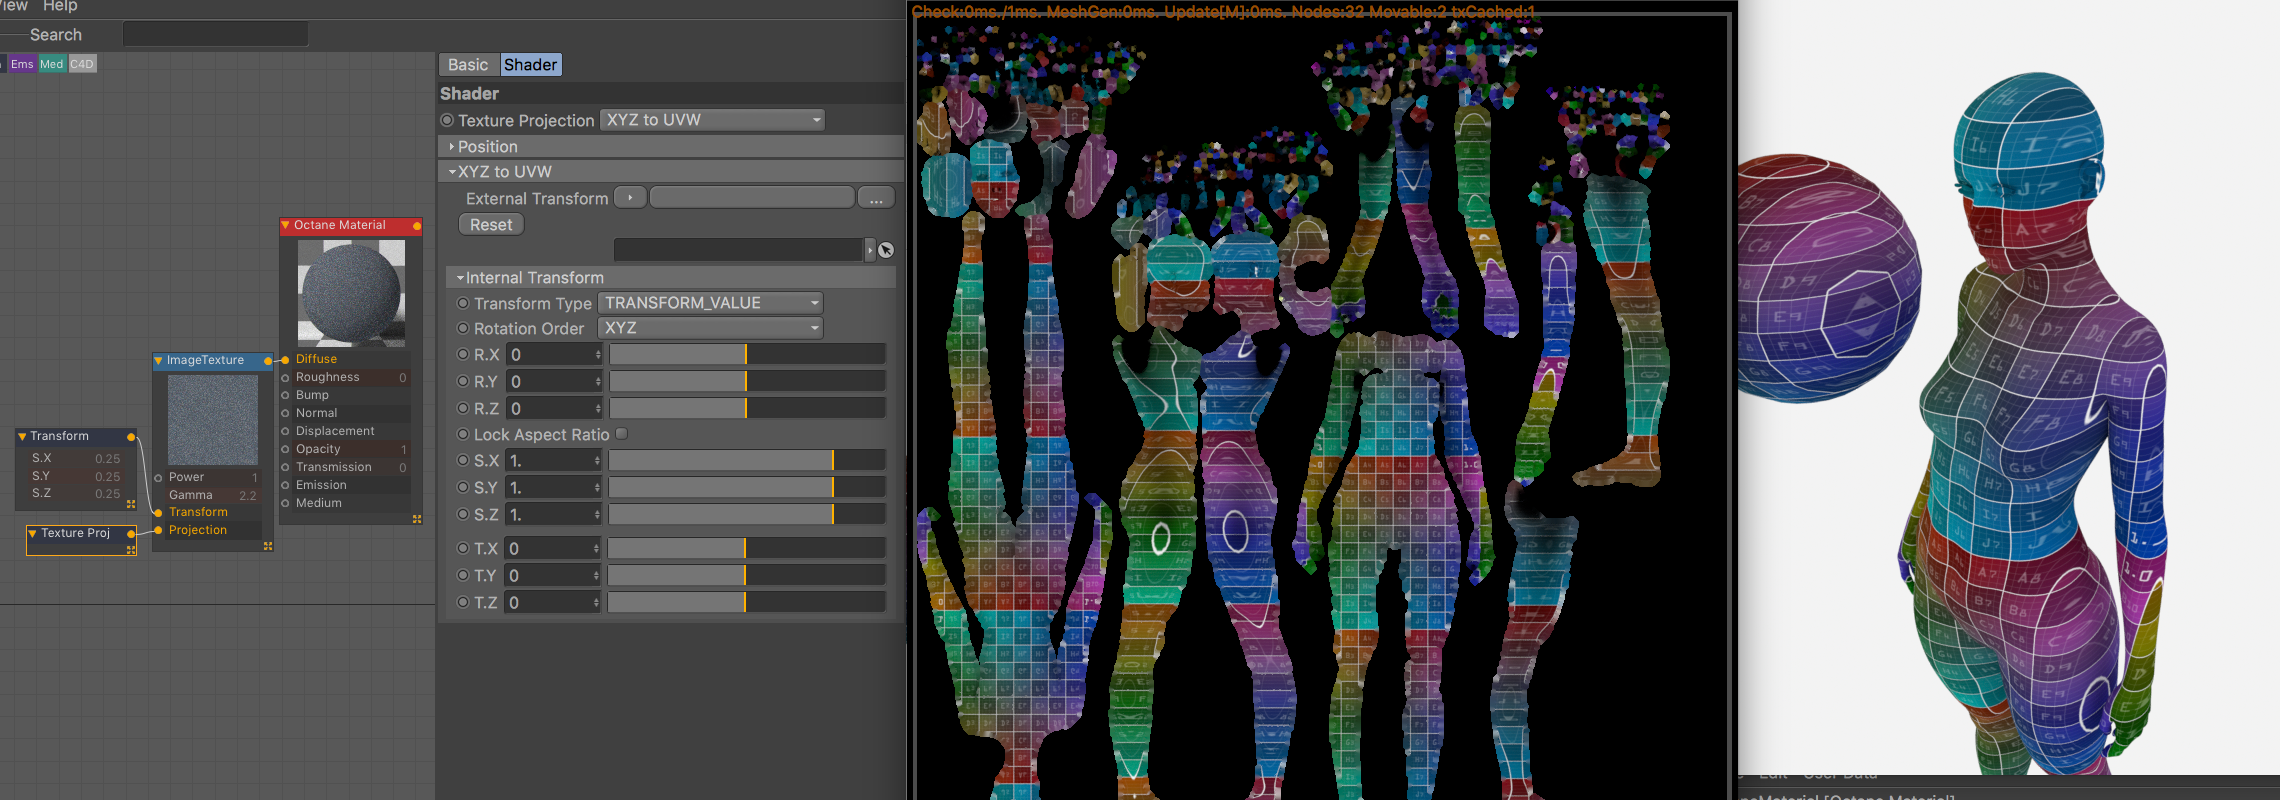Click the External Transform browse (...) button
The width and height of the screenshot is (2280, 800).
876,198
